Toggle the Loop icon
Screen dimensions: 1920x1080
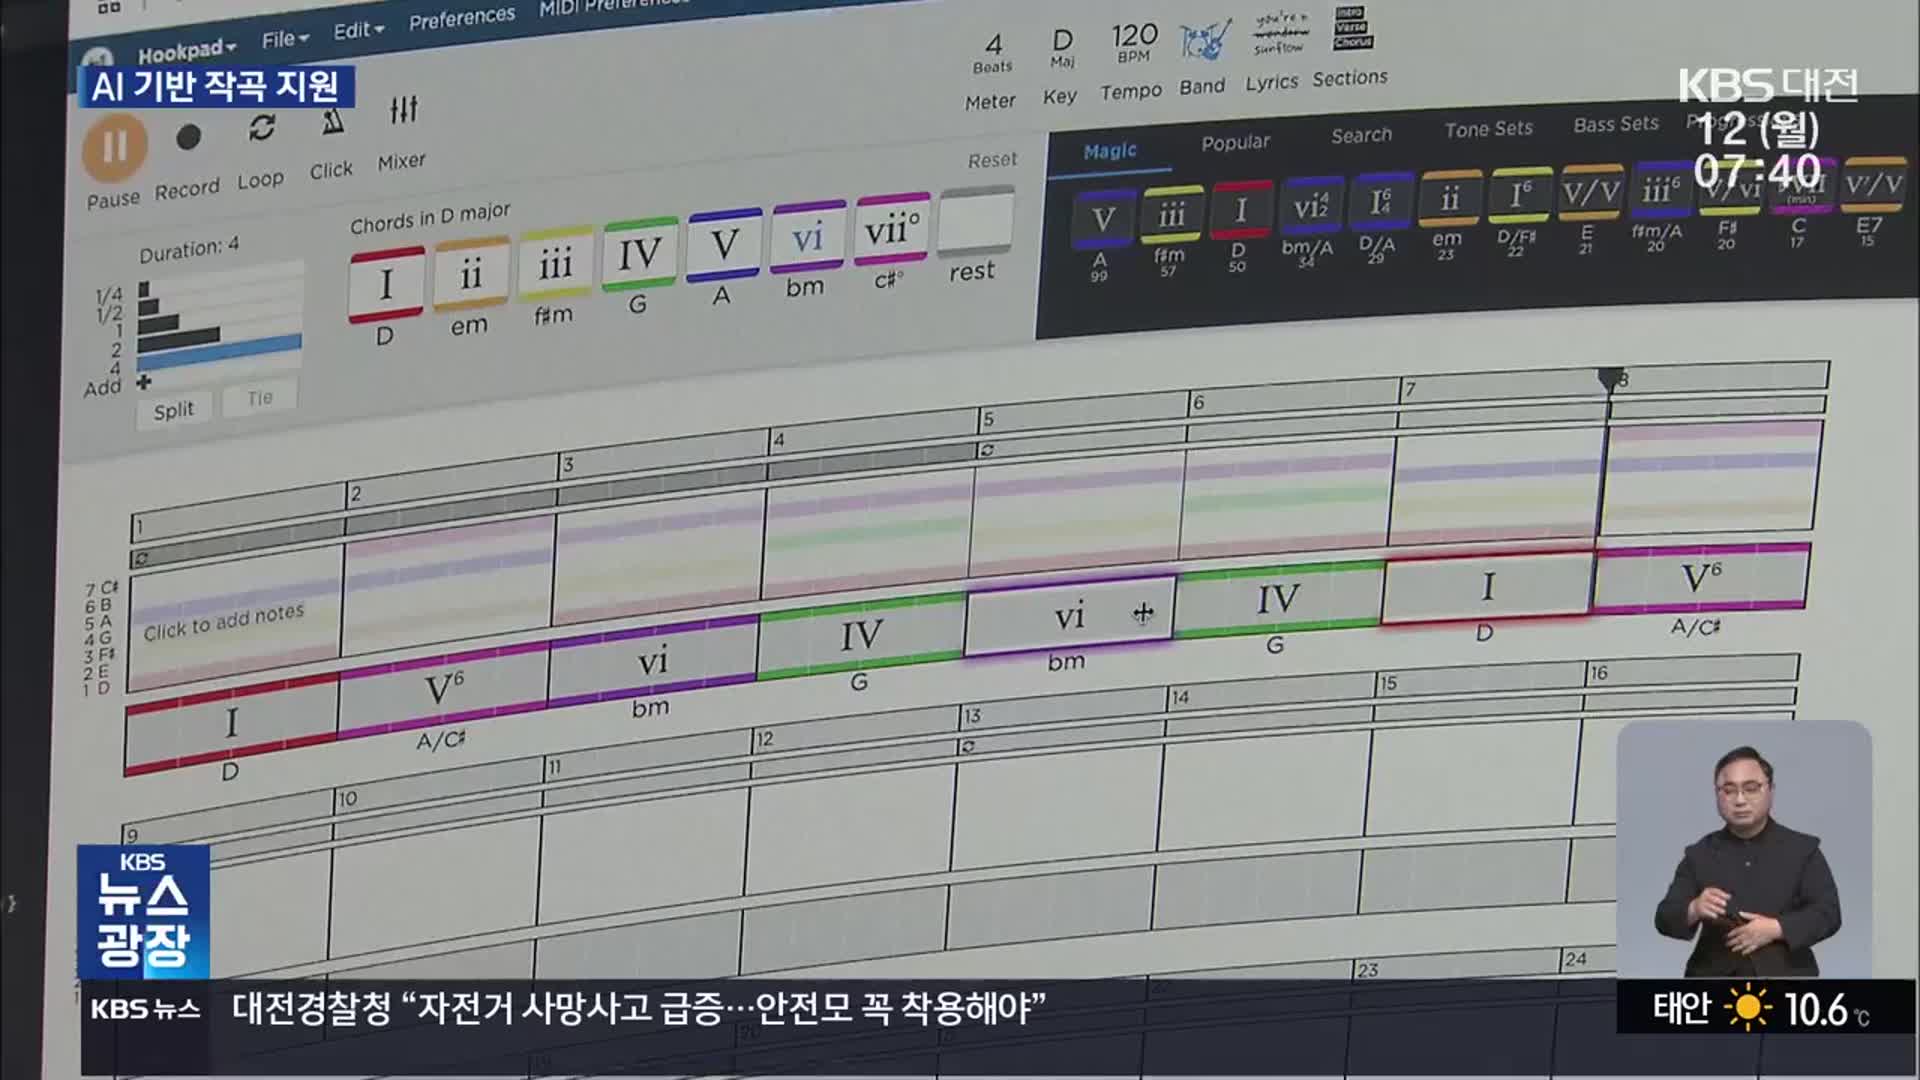click(262, 128)
